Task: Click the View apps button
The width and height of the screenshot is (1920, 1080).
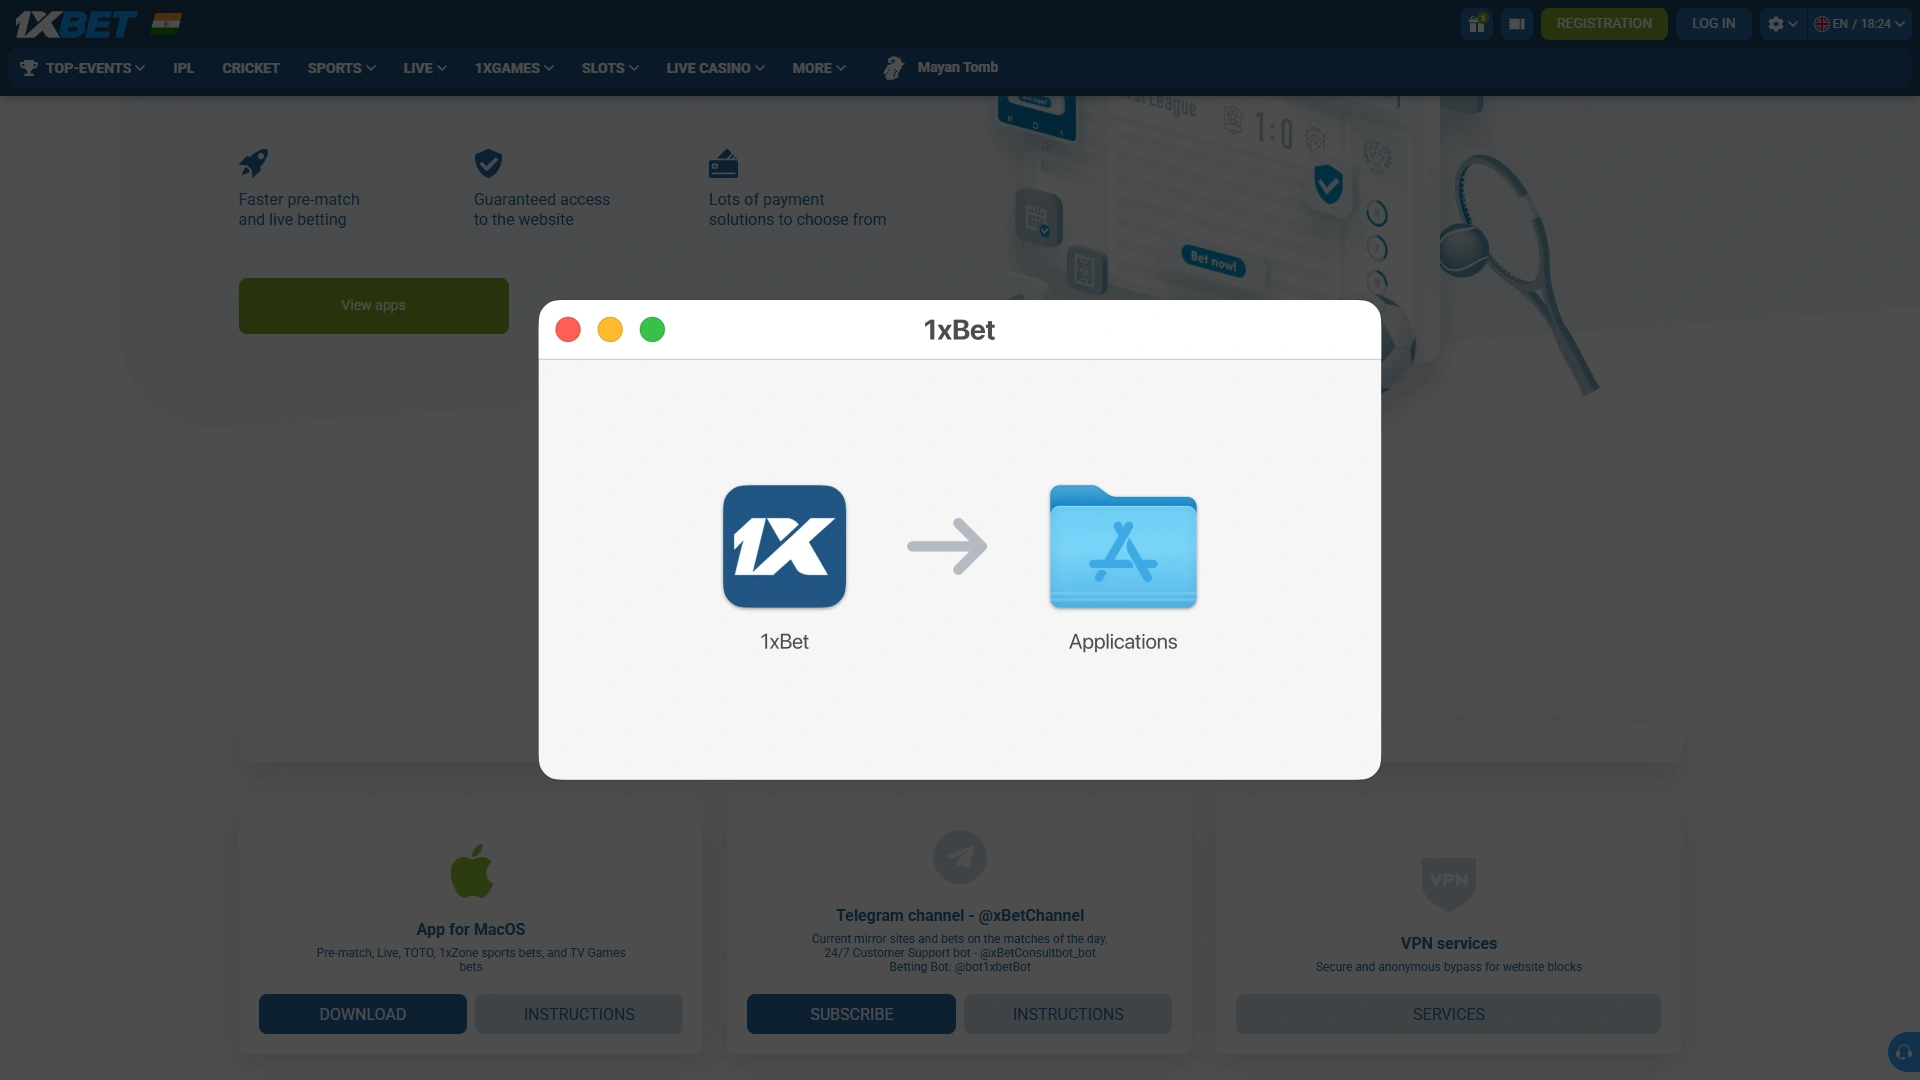Action: click(373, 306)
